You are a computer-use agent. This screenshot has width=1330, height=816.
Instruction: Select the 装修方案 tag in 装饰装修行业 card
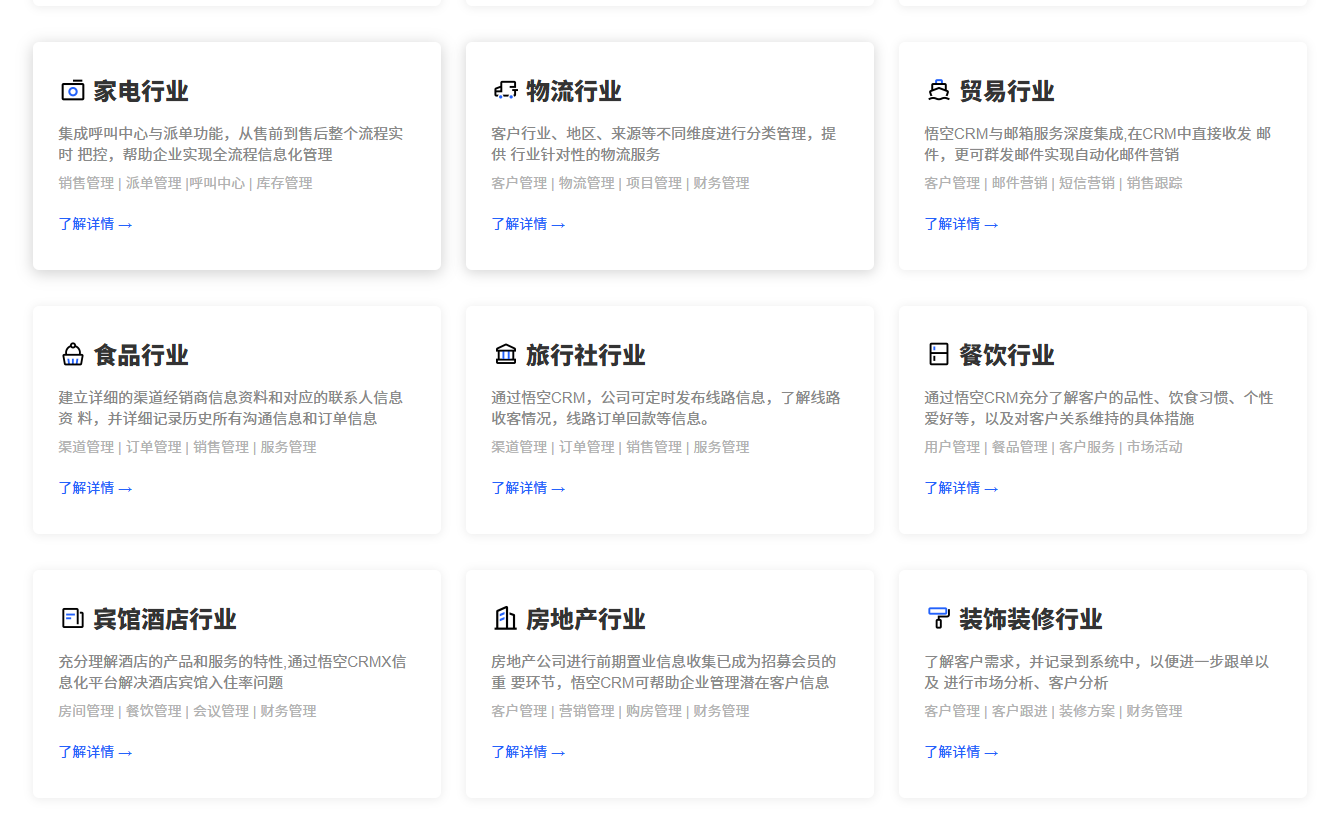(1086, 711)
